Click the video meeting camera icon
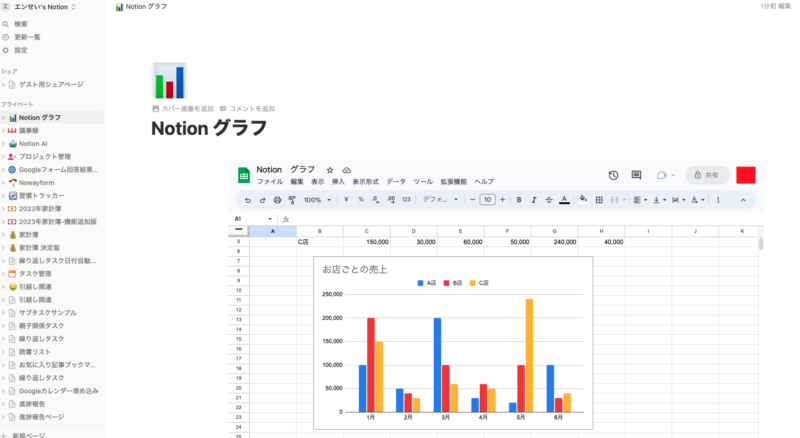This screenshot has width=800, height=438. click(x=662, y=175)
